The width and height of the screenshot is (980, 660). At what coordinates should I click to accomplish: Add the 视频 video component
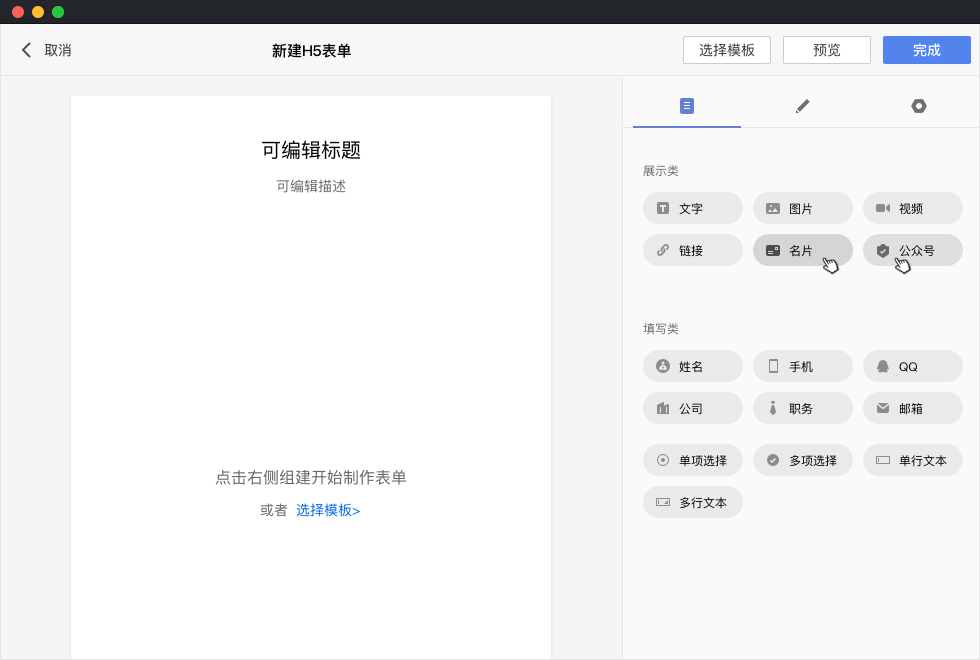click(912, 209)
